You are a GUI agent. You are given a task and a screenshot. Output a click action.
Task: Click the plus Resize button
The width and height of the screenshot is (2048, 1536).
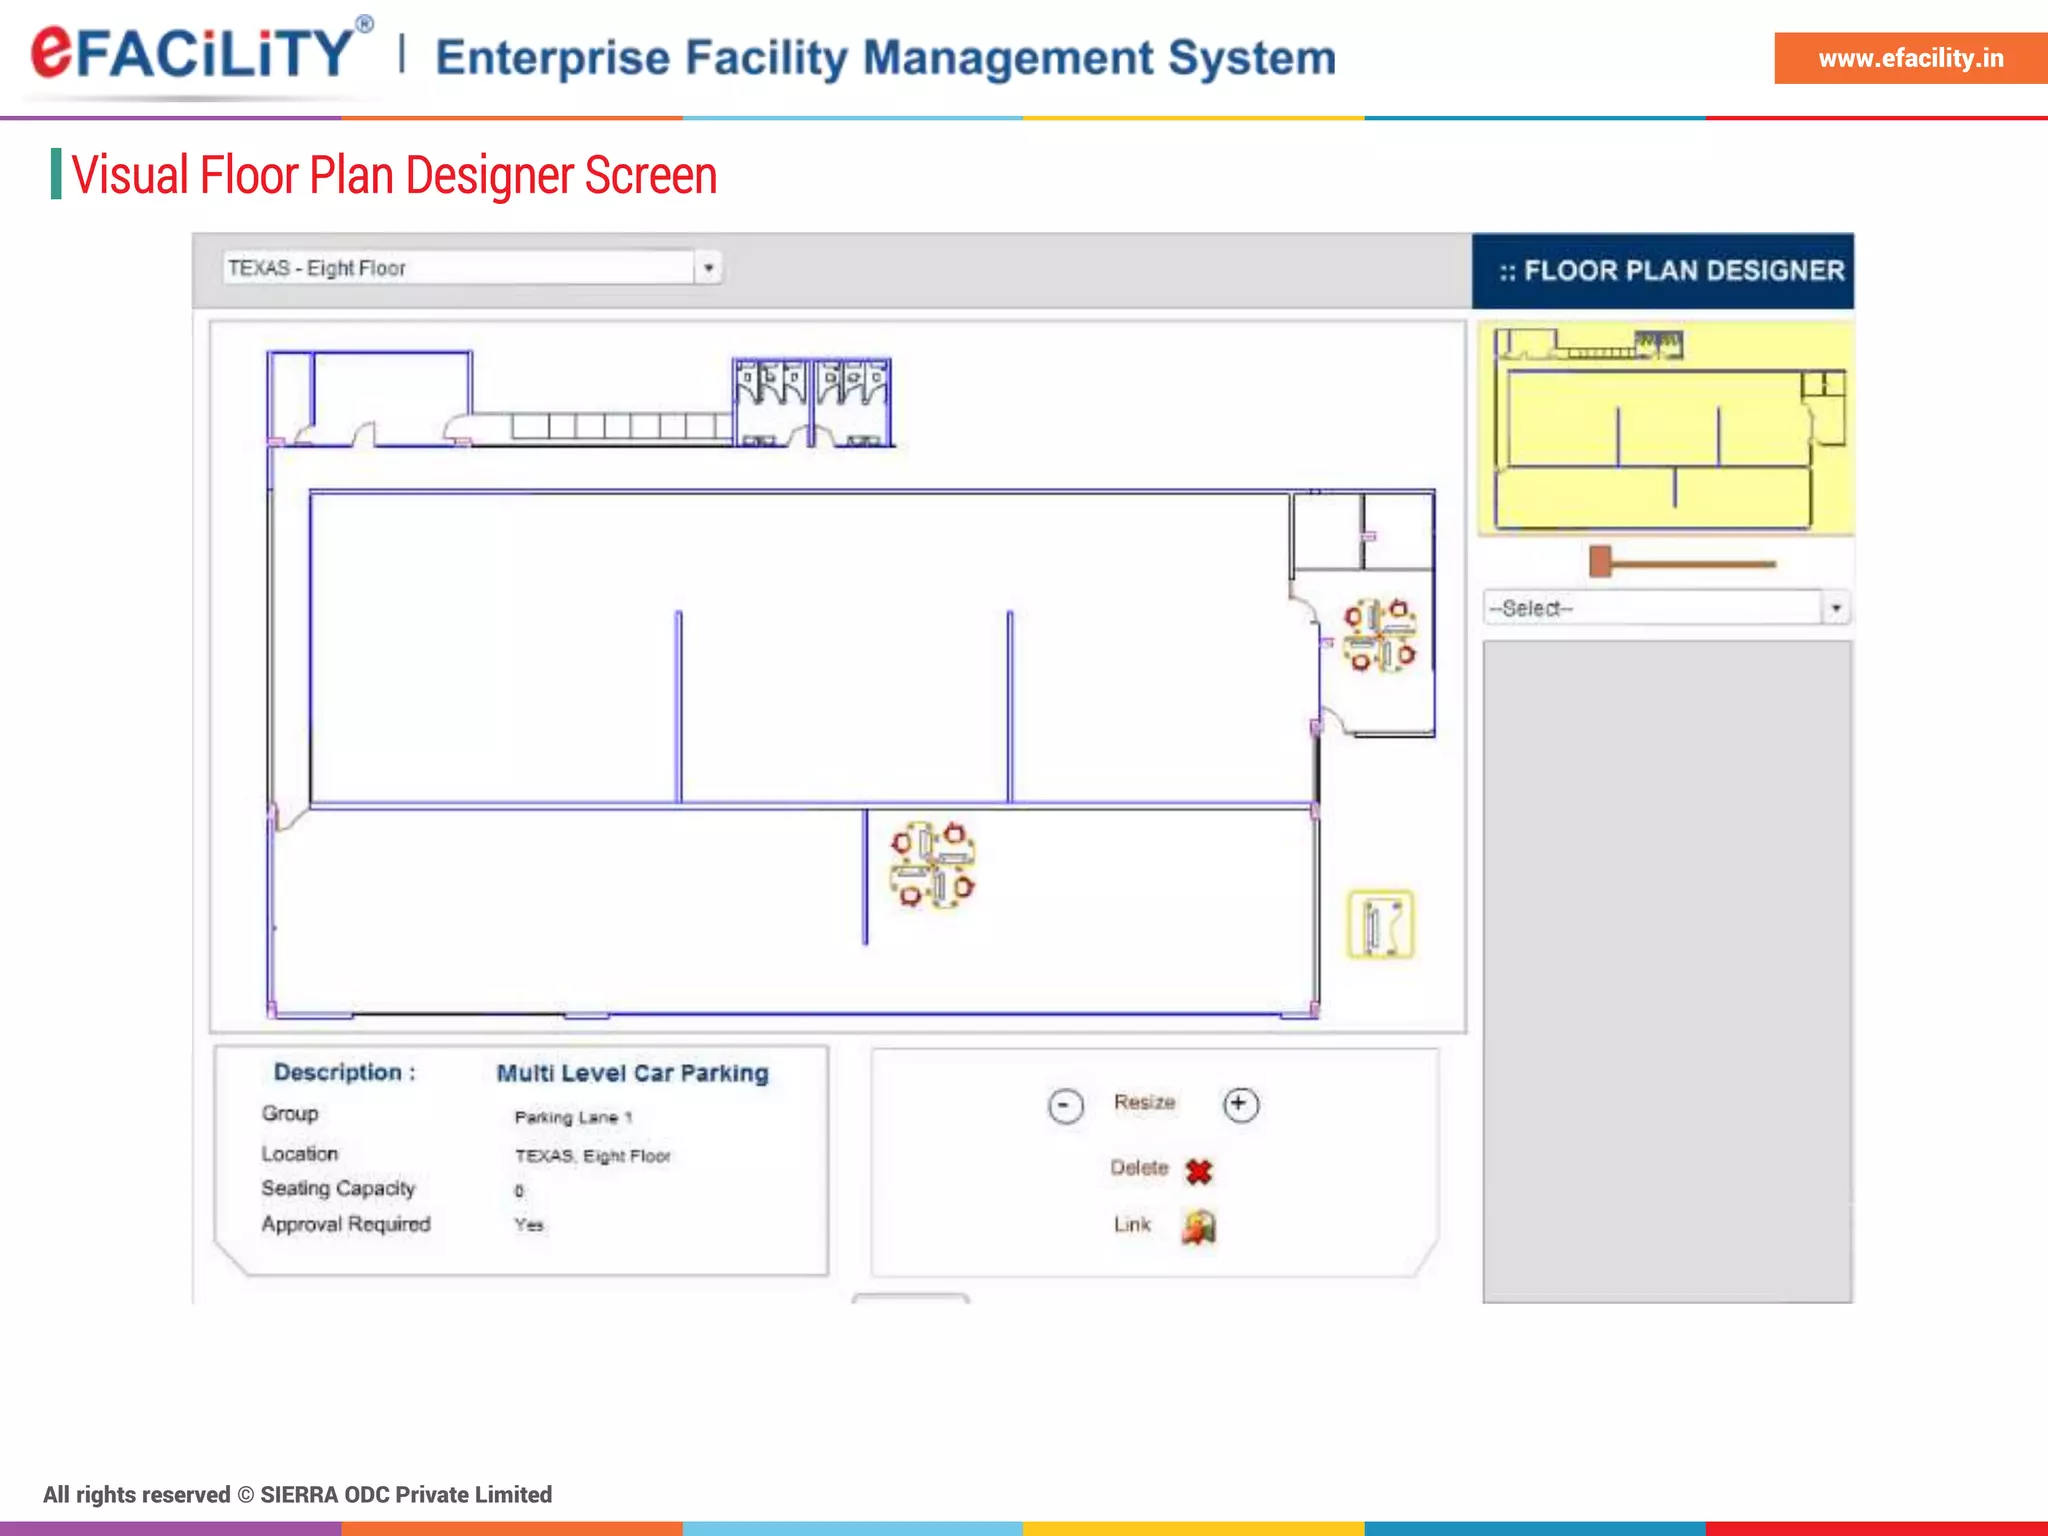coord(1240,1104)
